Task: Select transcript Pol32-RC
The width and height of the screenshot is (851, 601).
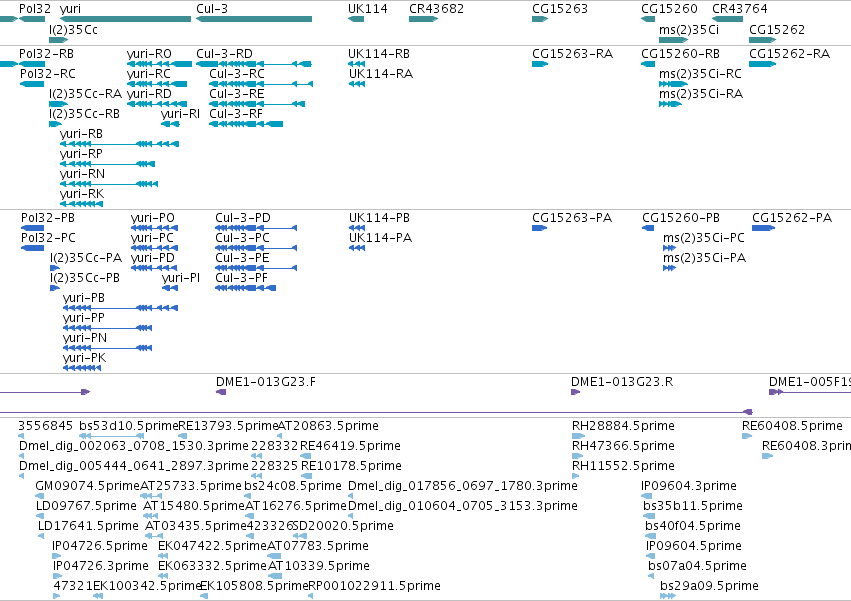Action: [x=32, y=84]
